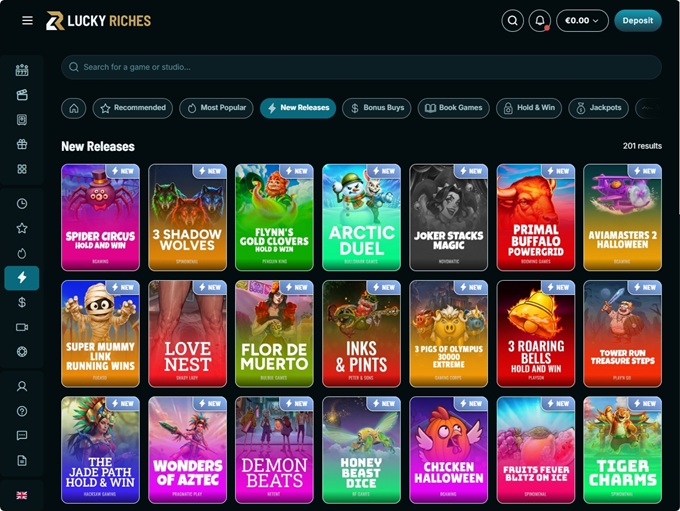This screenshot has width=680, height=511.
Task: Open the document sidebar icon
Action: [22, 461]
